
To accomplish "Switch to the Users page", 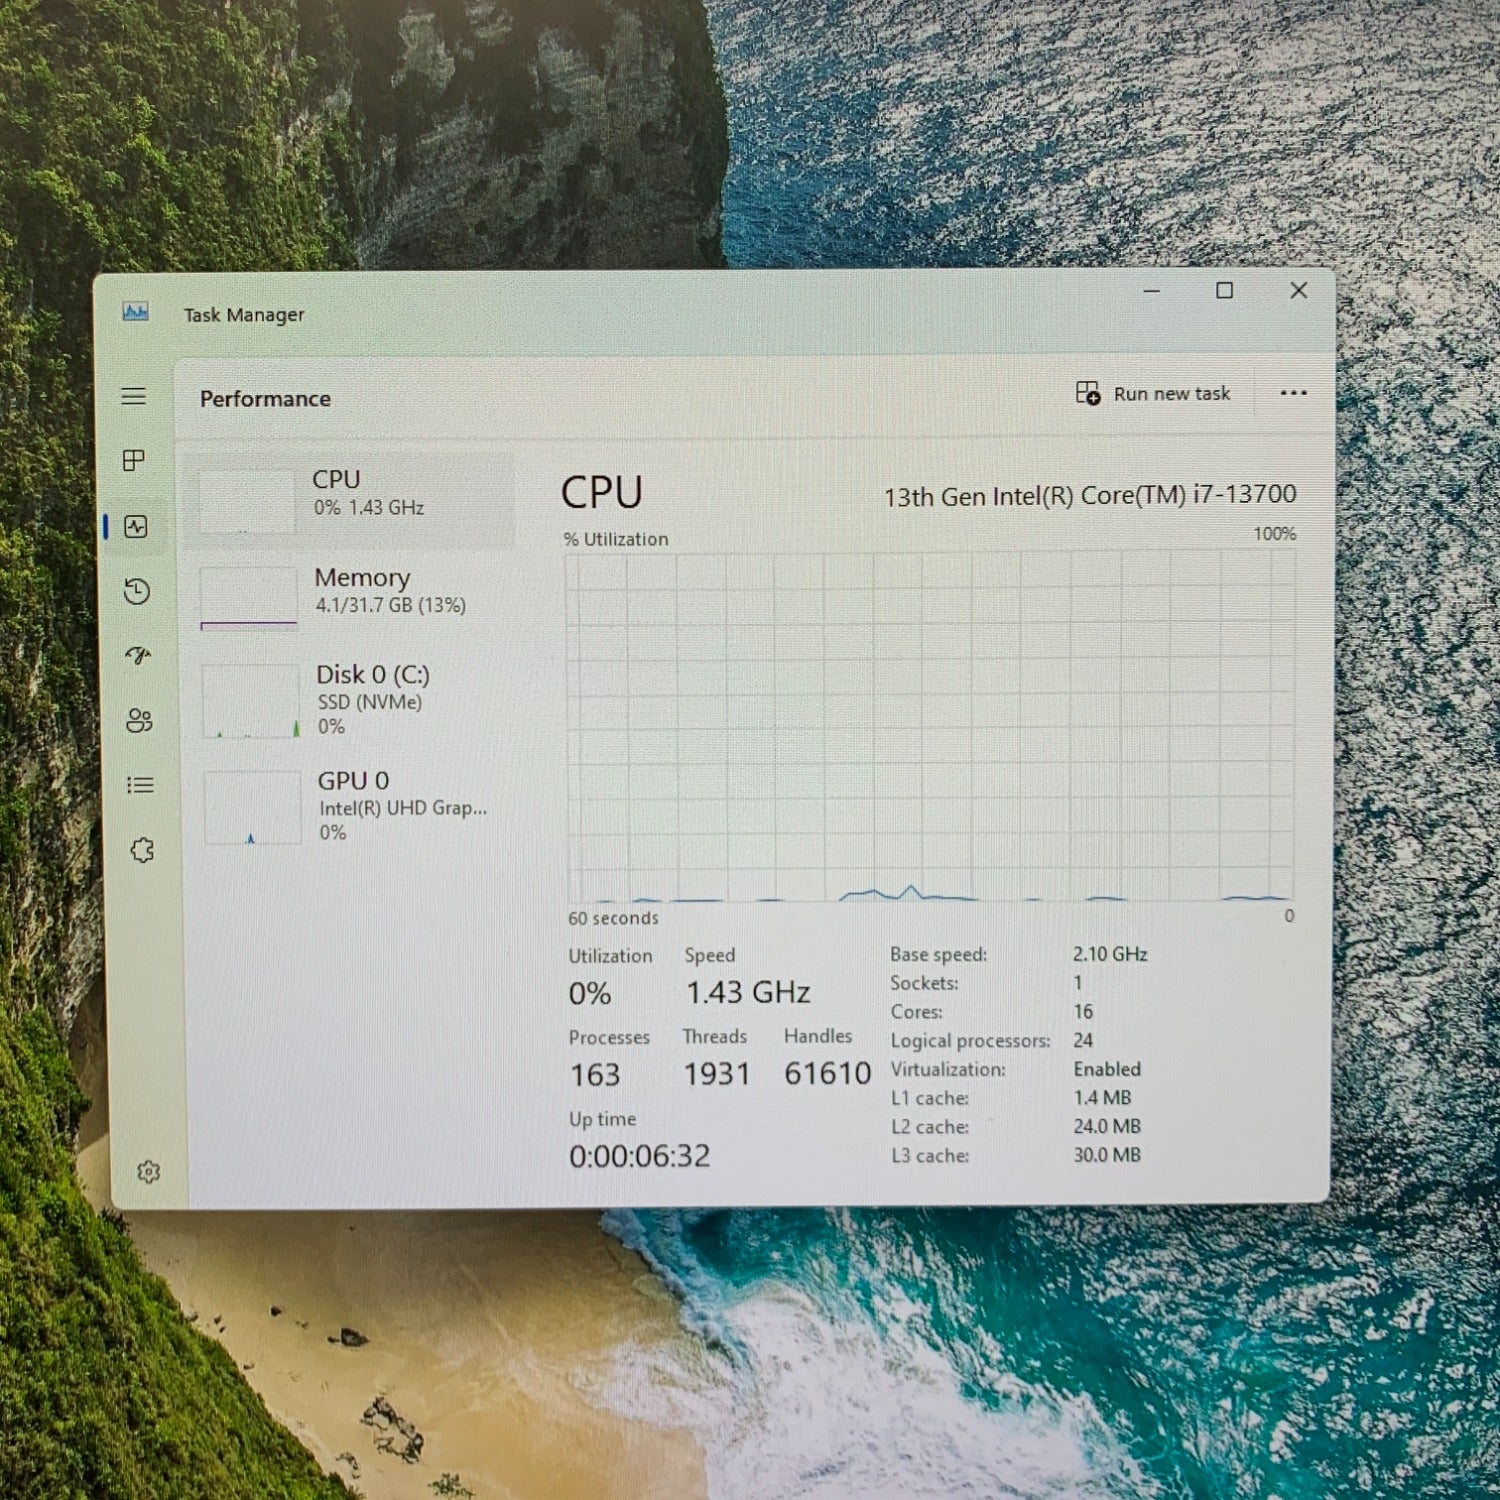I will pyautogui.click(x=139, y=720).
